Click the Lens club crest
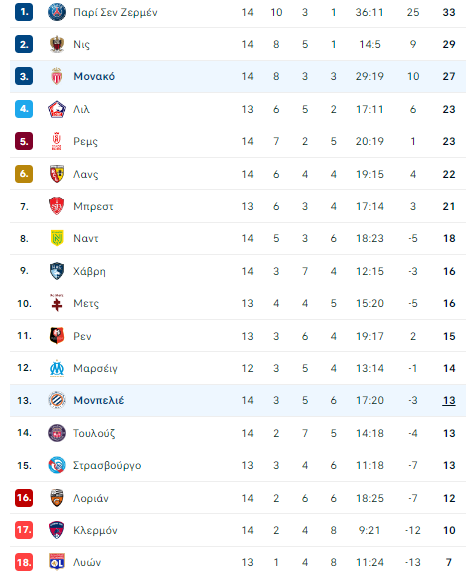 (57, 174)
